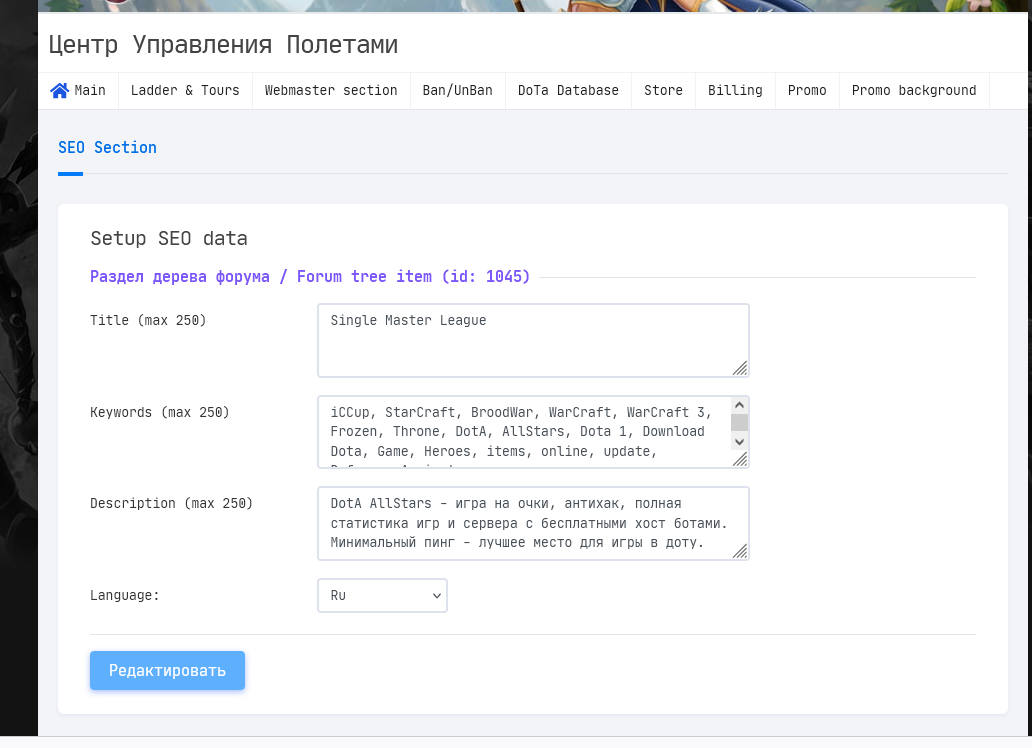Click the Title (max 250) label
1032x748 pixels.
148,321
